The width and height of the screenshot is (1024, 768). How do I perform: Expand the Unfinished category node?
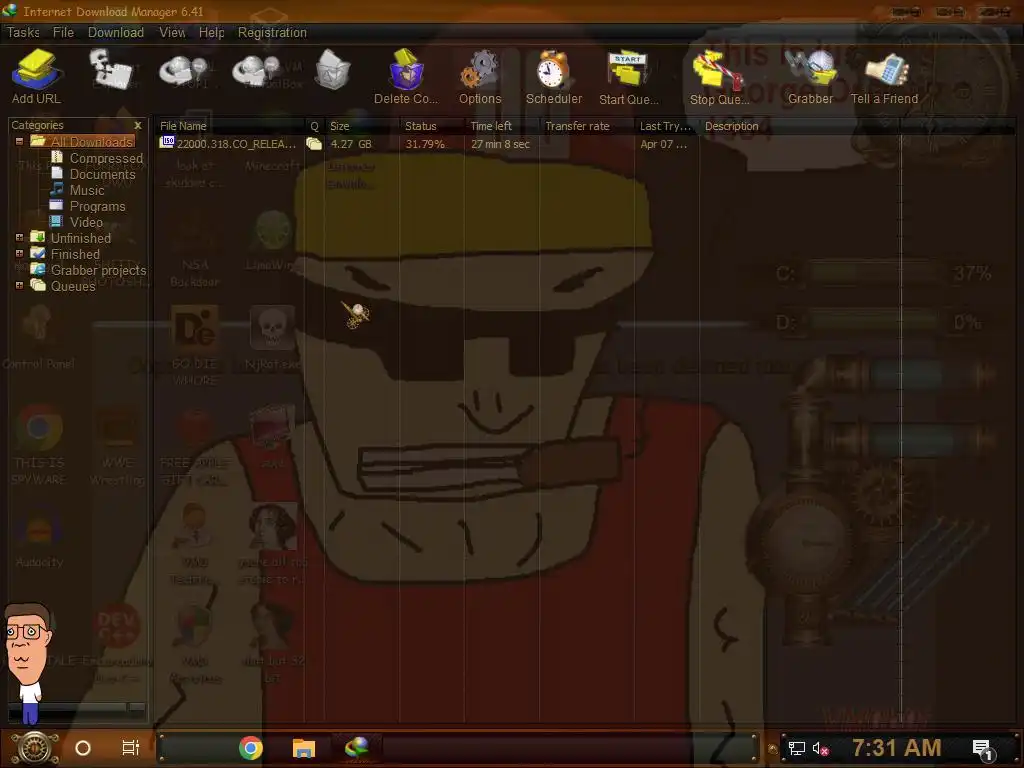(19, 238)
